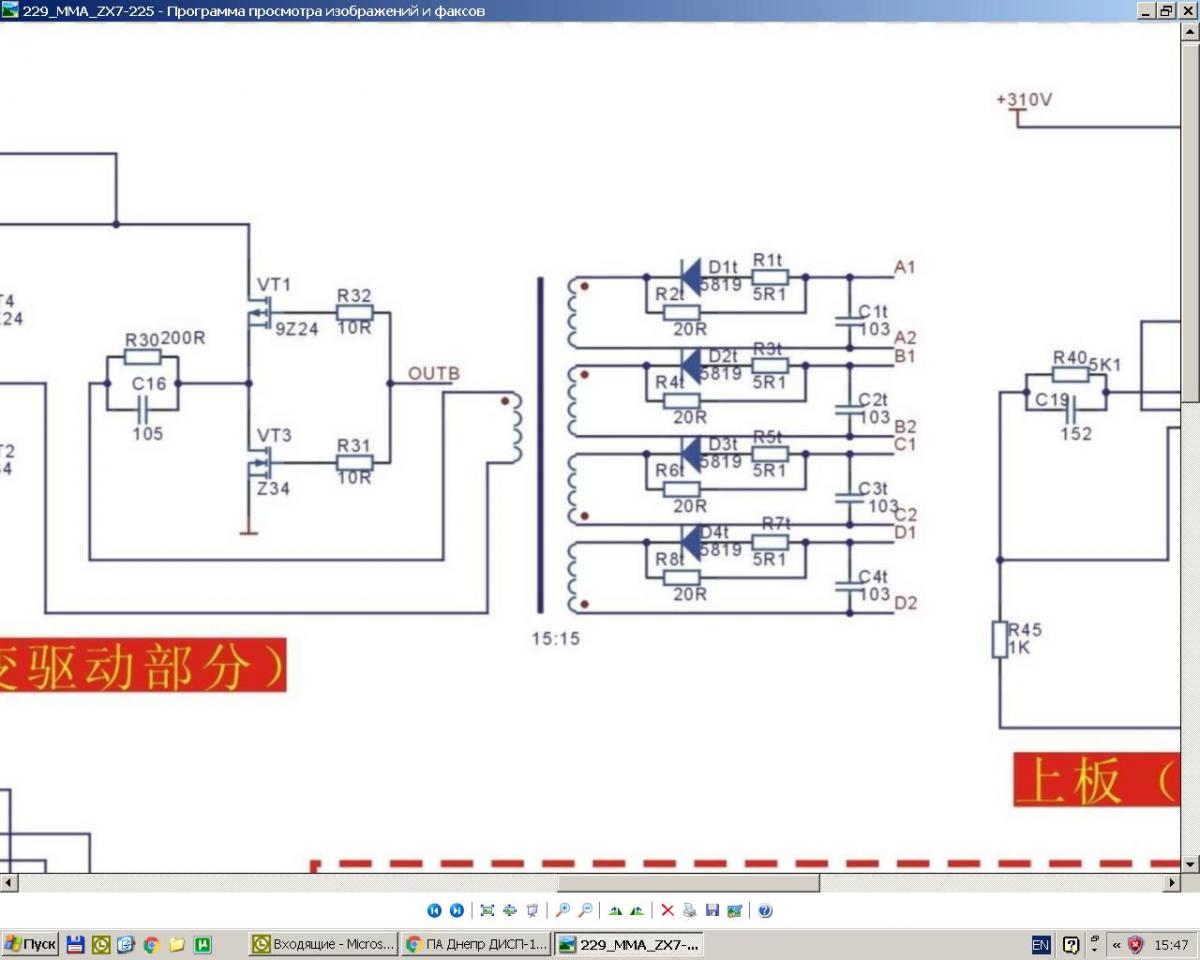The image size is (1200, 960).
Task: Zoom in on the schematic
Action: pos(563,910)
